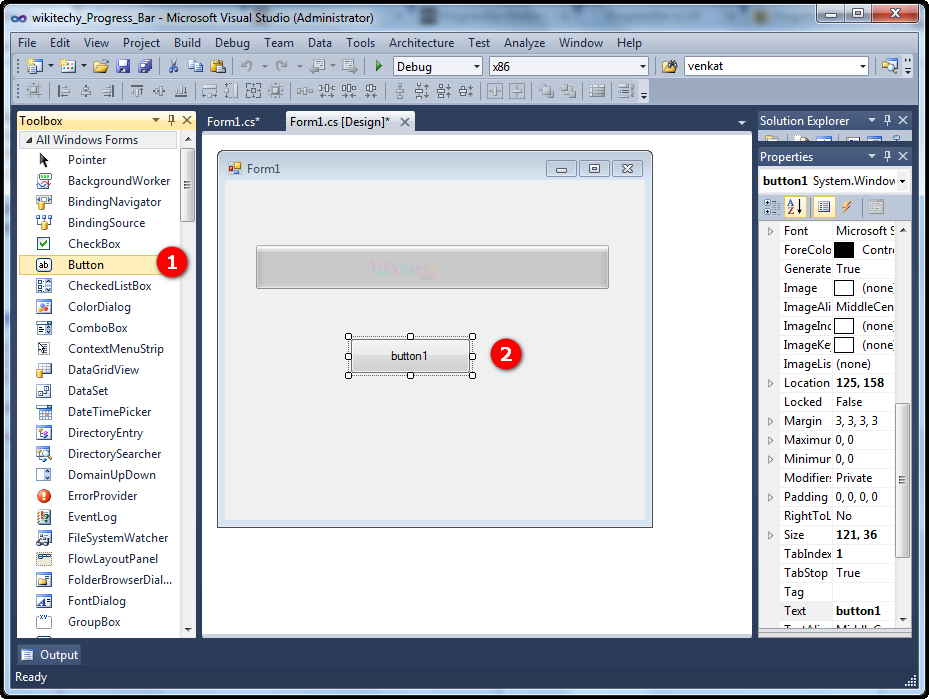Toggle Categorized view in Properties panel
Viewport: 929px width, 699px height.
click(772, 207)
